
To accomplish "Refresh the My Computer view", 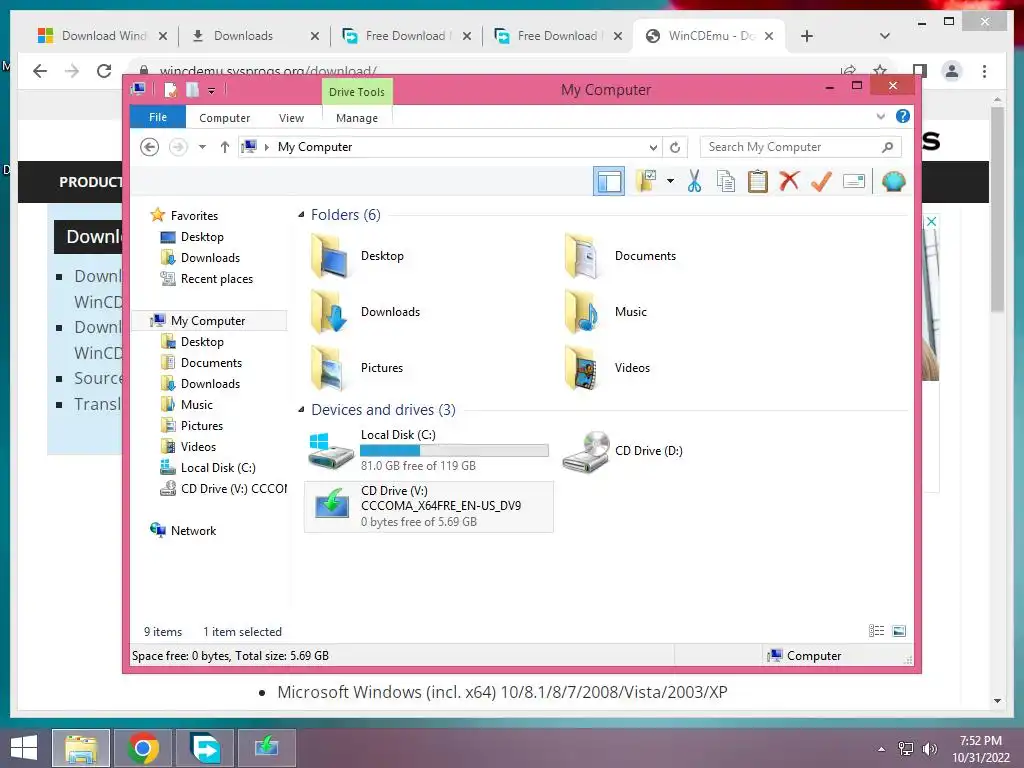I will (675, 148).
